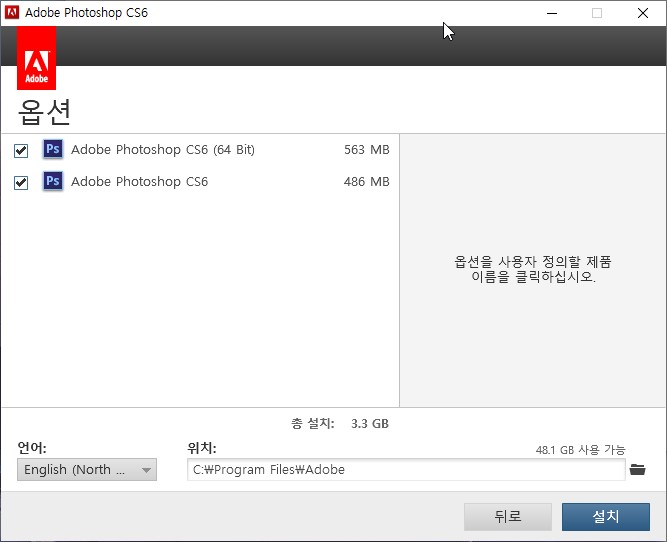Click Ps icon in the 486 MB row
The image size is (667, 542).
coord(53,181)
